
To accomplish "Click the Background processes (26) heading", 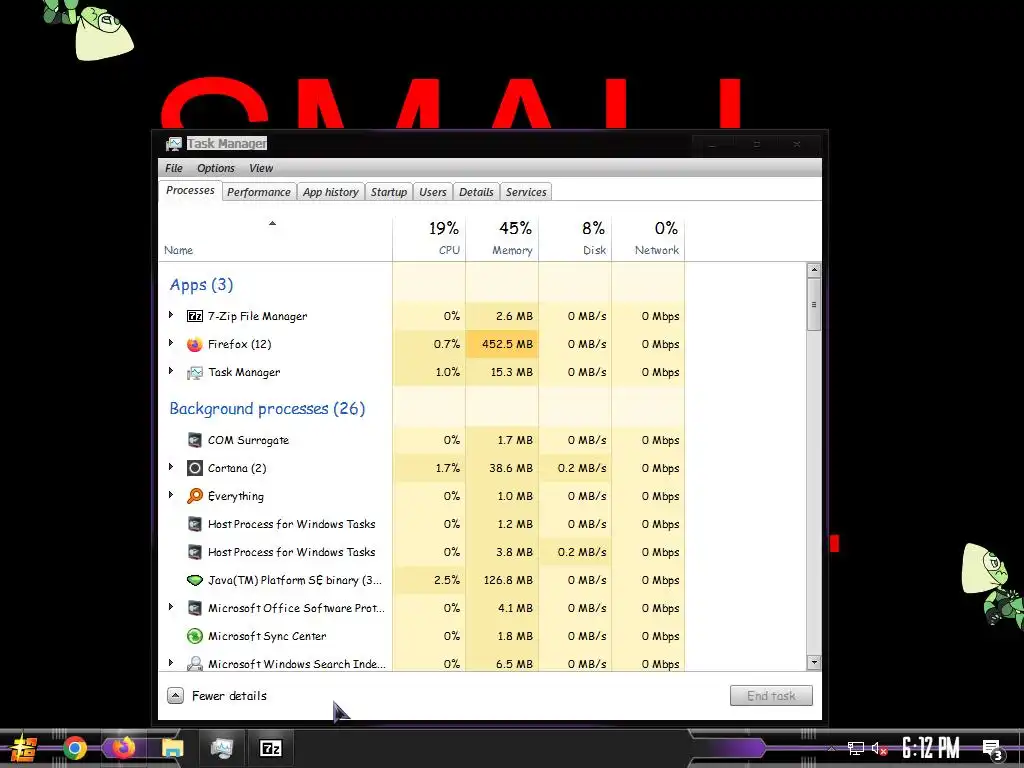I will 267,409.
